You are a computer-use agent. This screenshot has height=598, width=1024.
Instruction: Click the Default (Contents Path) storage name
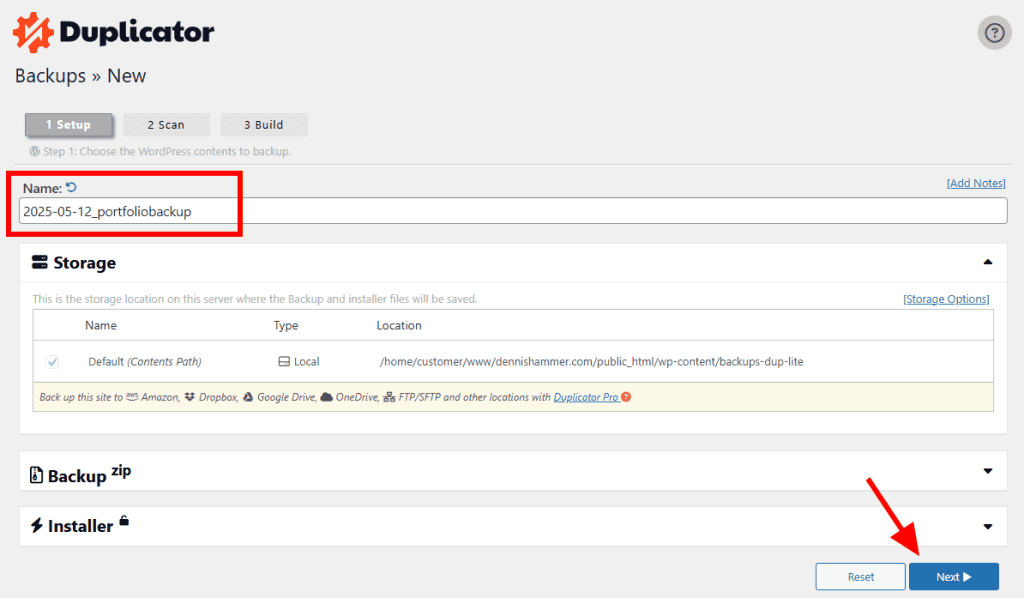tap(145, 362)
